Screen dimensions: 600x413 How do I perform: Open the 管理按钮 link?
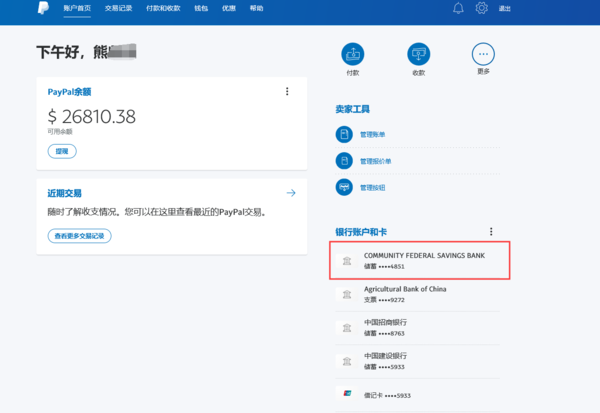pyautogui.click(x=372, y=188)
